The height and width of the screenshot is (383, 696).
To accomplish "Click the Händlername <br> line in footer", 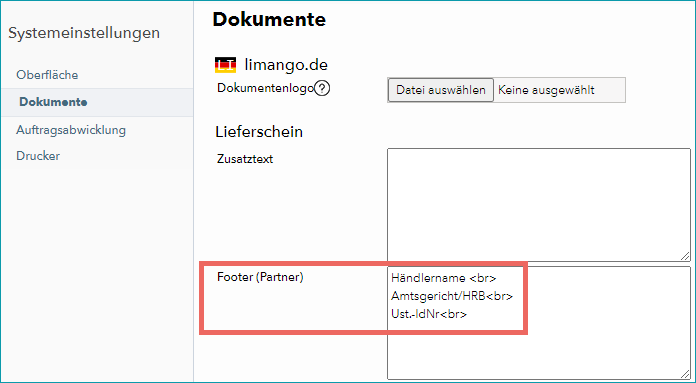I will [x=443, y=278].
